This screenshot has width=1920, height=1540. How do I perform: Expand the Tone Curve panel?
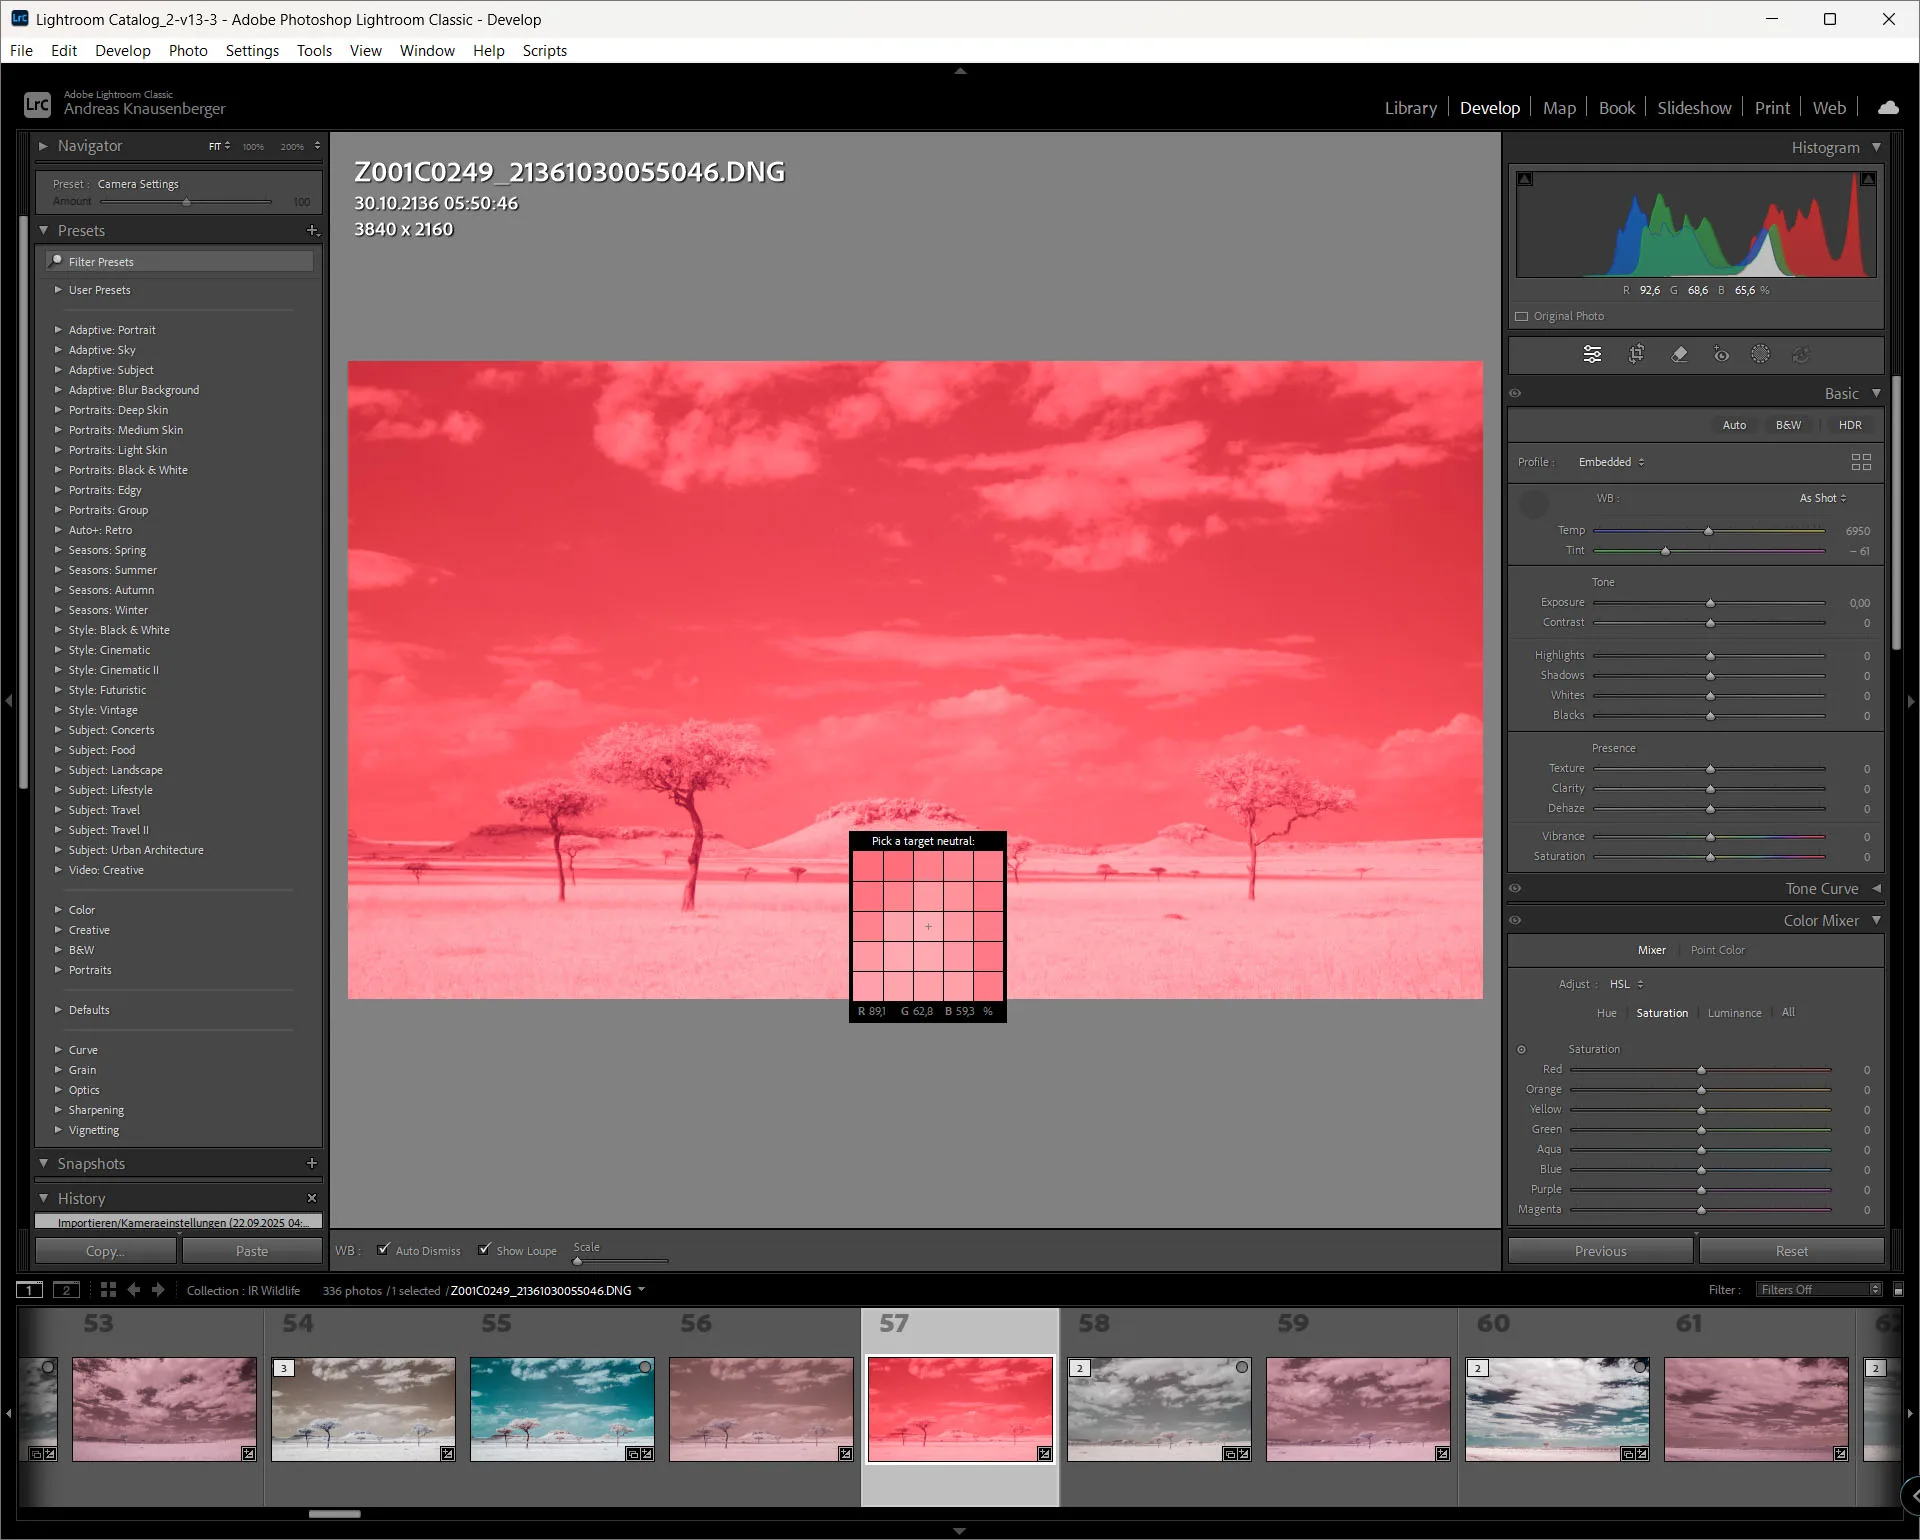(x=1821, y=889)
